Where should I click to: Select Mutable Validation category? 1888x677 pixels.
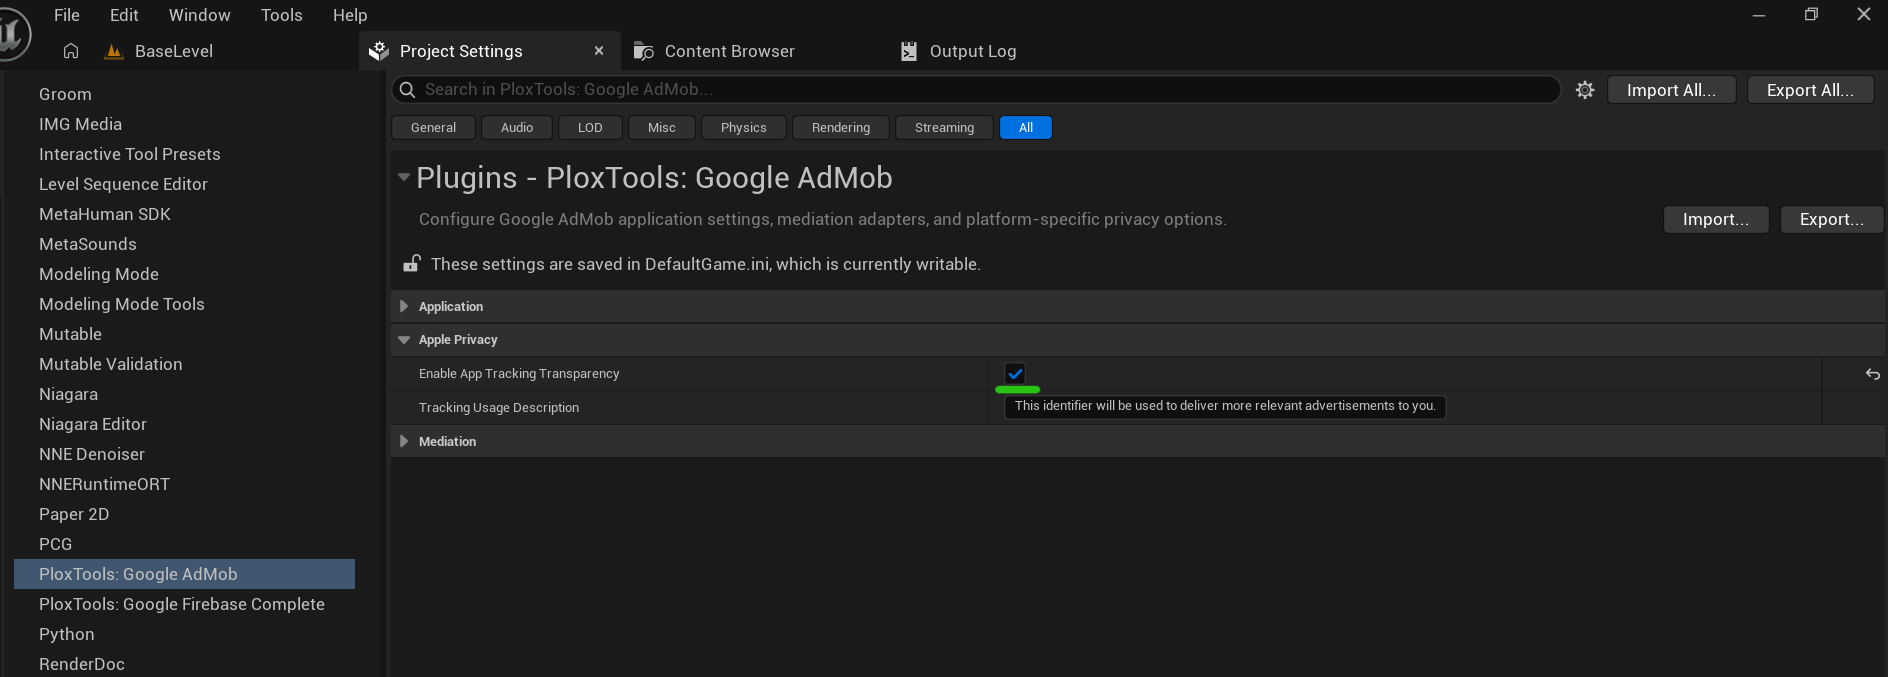pyautogui.click(x=111, y=364)
